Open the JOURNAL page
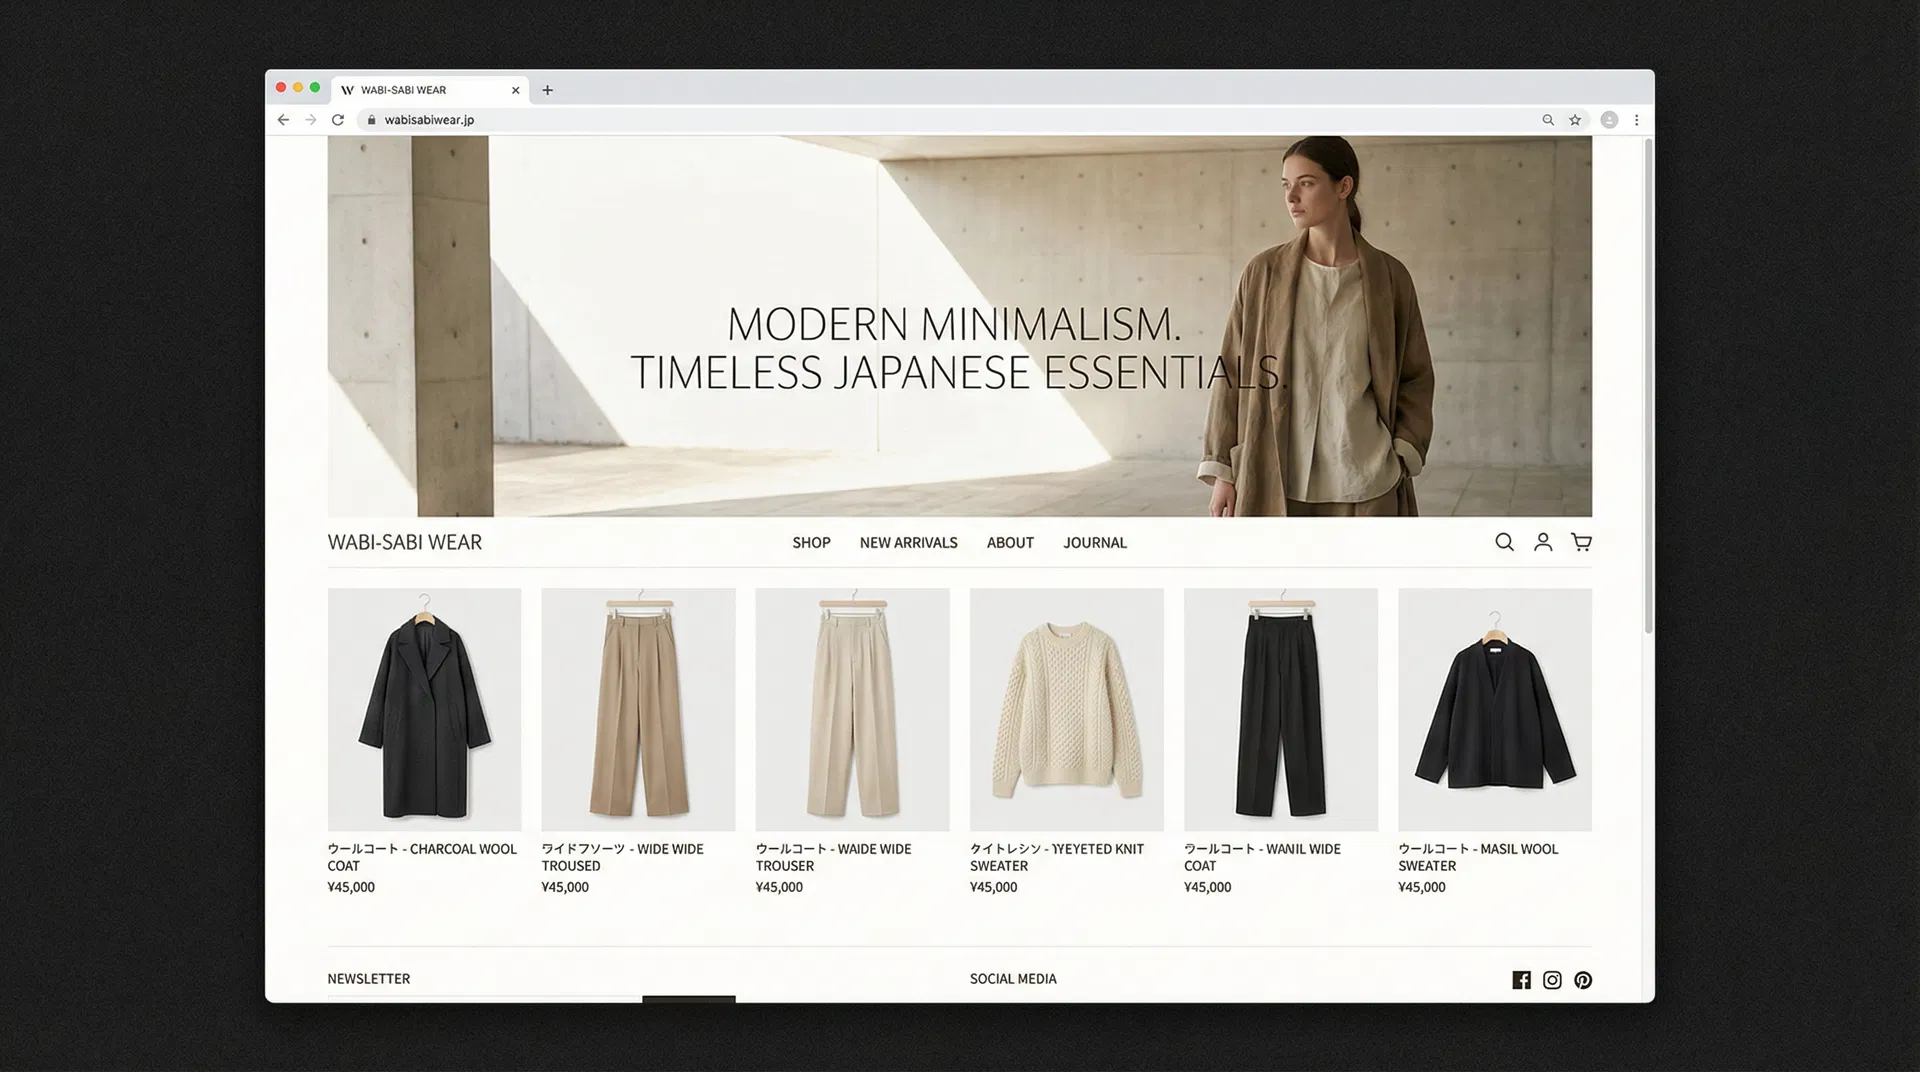 [1095, 542]
